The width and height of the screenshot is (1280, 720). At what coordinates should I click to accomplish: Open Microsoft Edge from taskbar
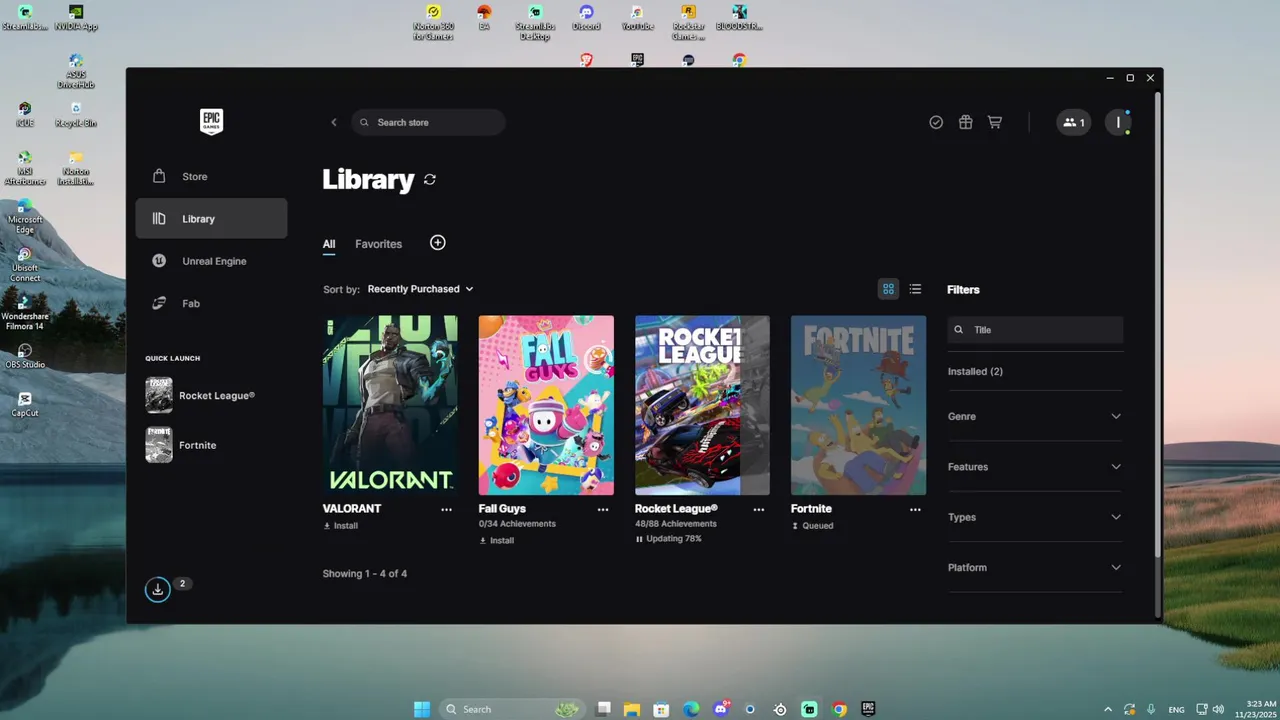coord(691,709)
